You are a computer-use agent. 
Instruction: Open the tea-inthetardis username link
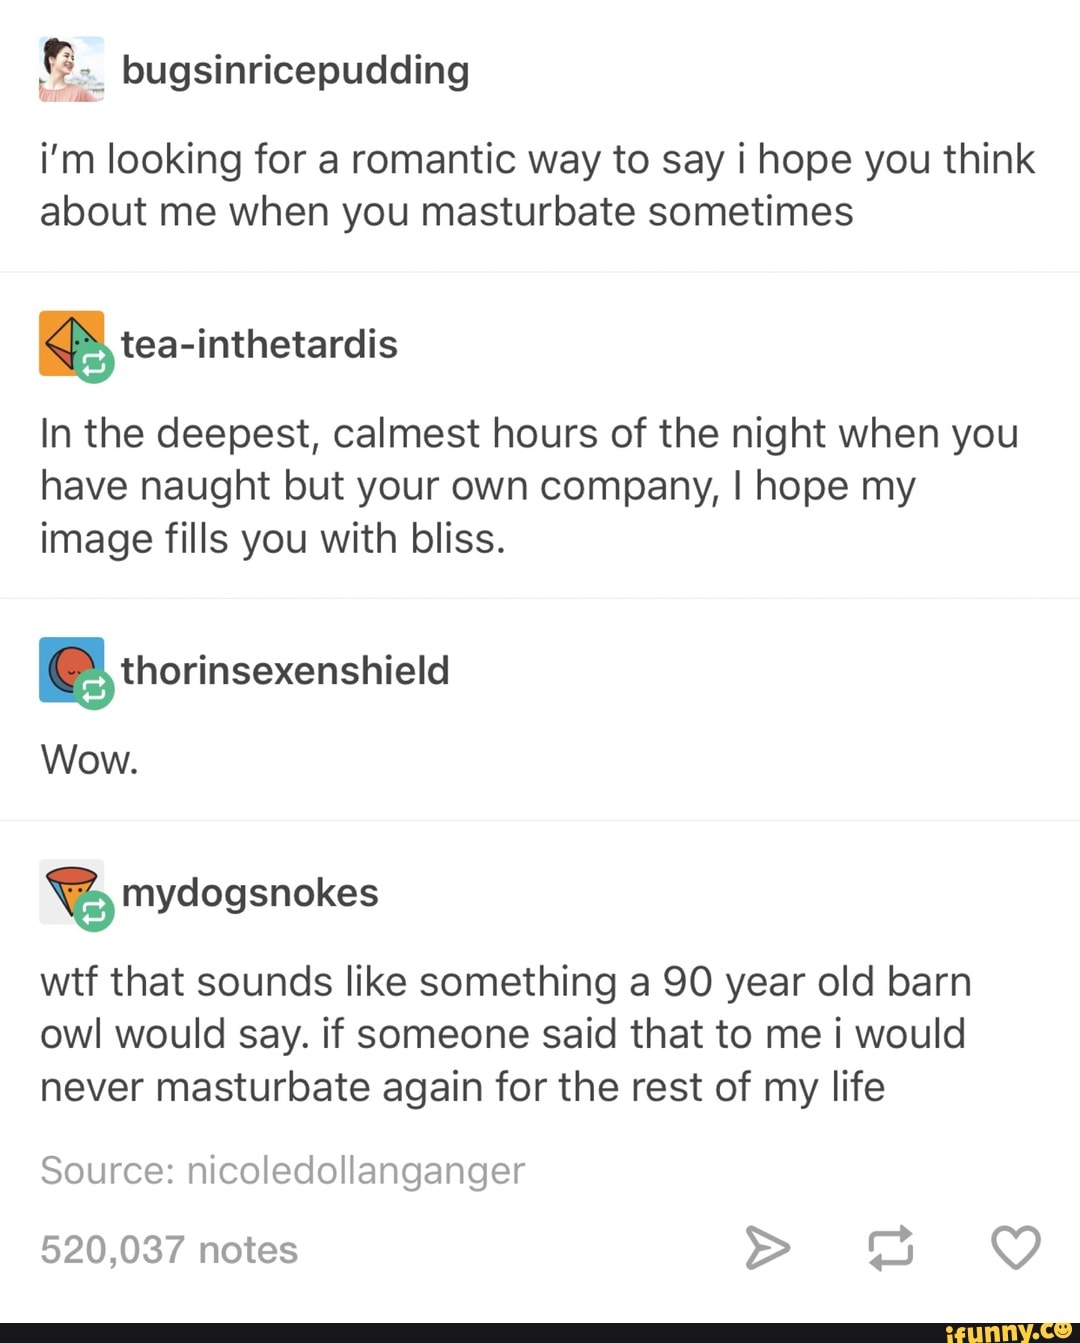[259, 344]
